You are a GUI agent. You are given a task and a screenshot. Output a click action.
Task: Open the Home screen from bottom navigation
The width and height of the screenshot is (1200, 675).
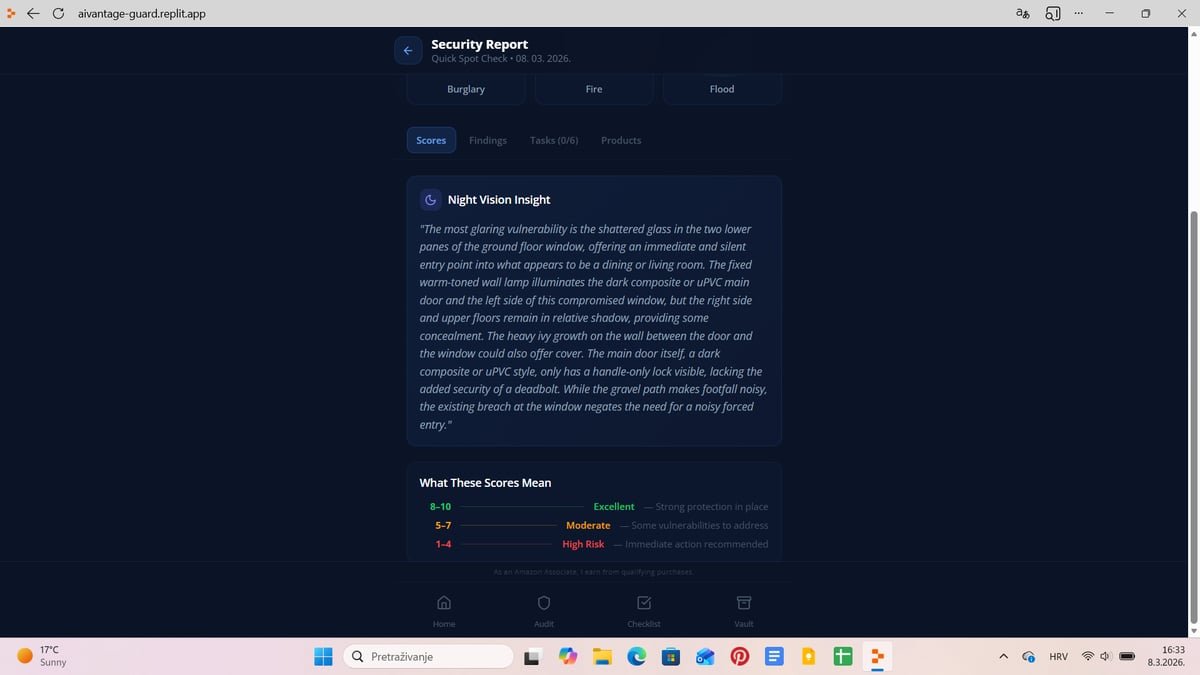443,610
